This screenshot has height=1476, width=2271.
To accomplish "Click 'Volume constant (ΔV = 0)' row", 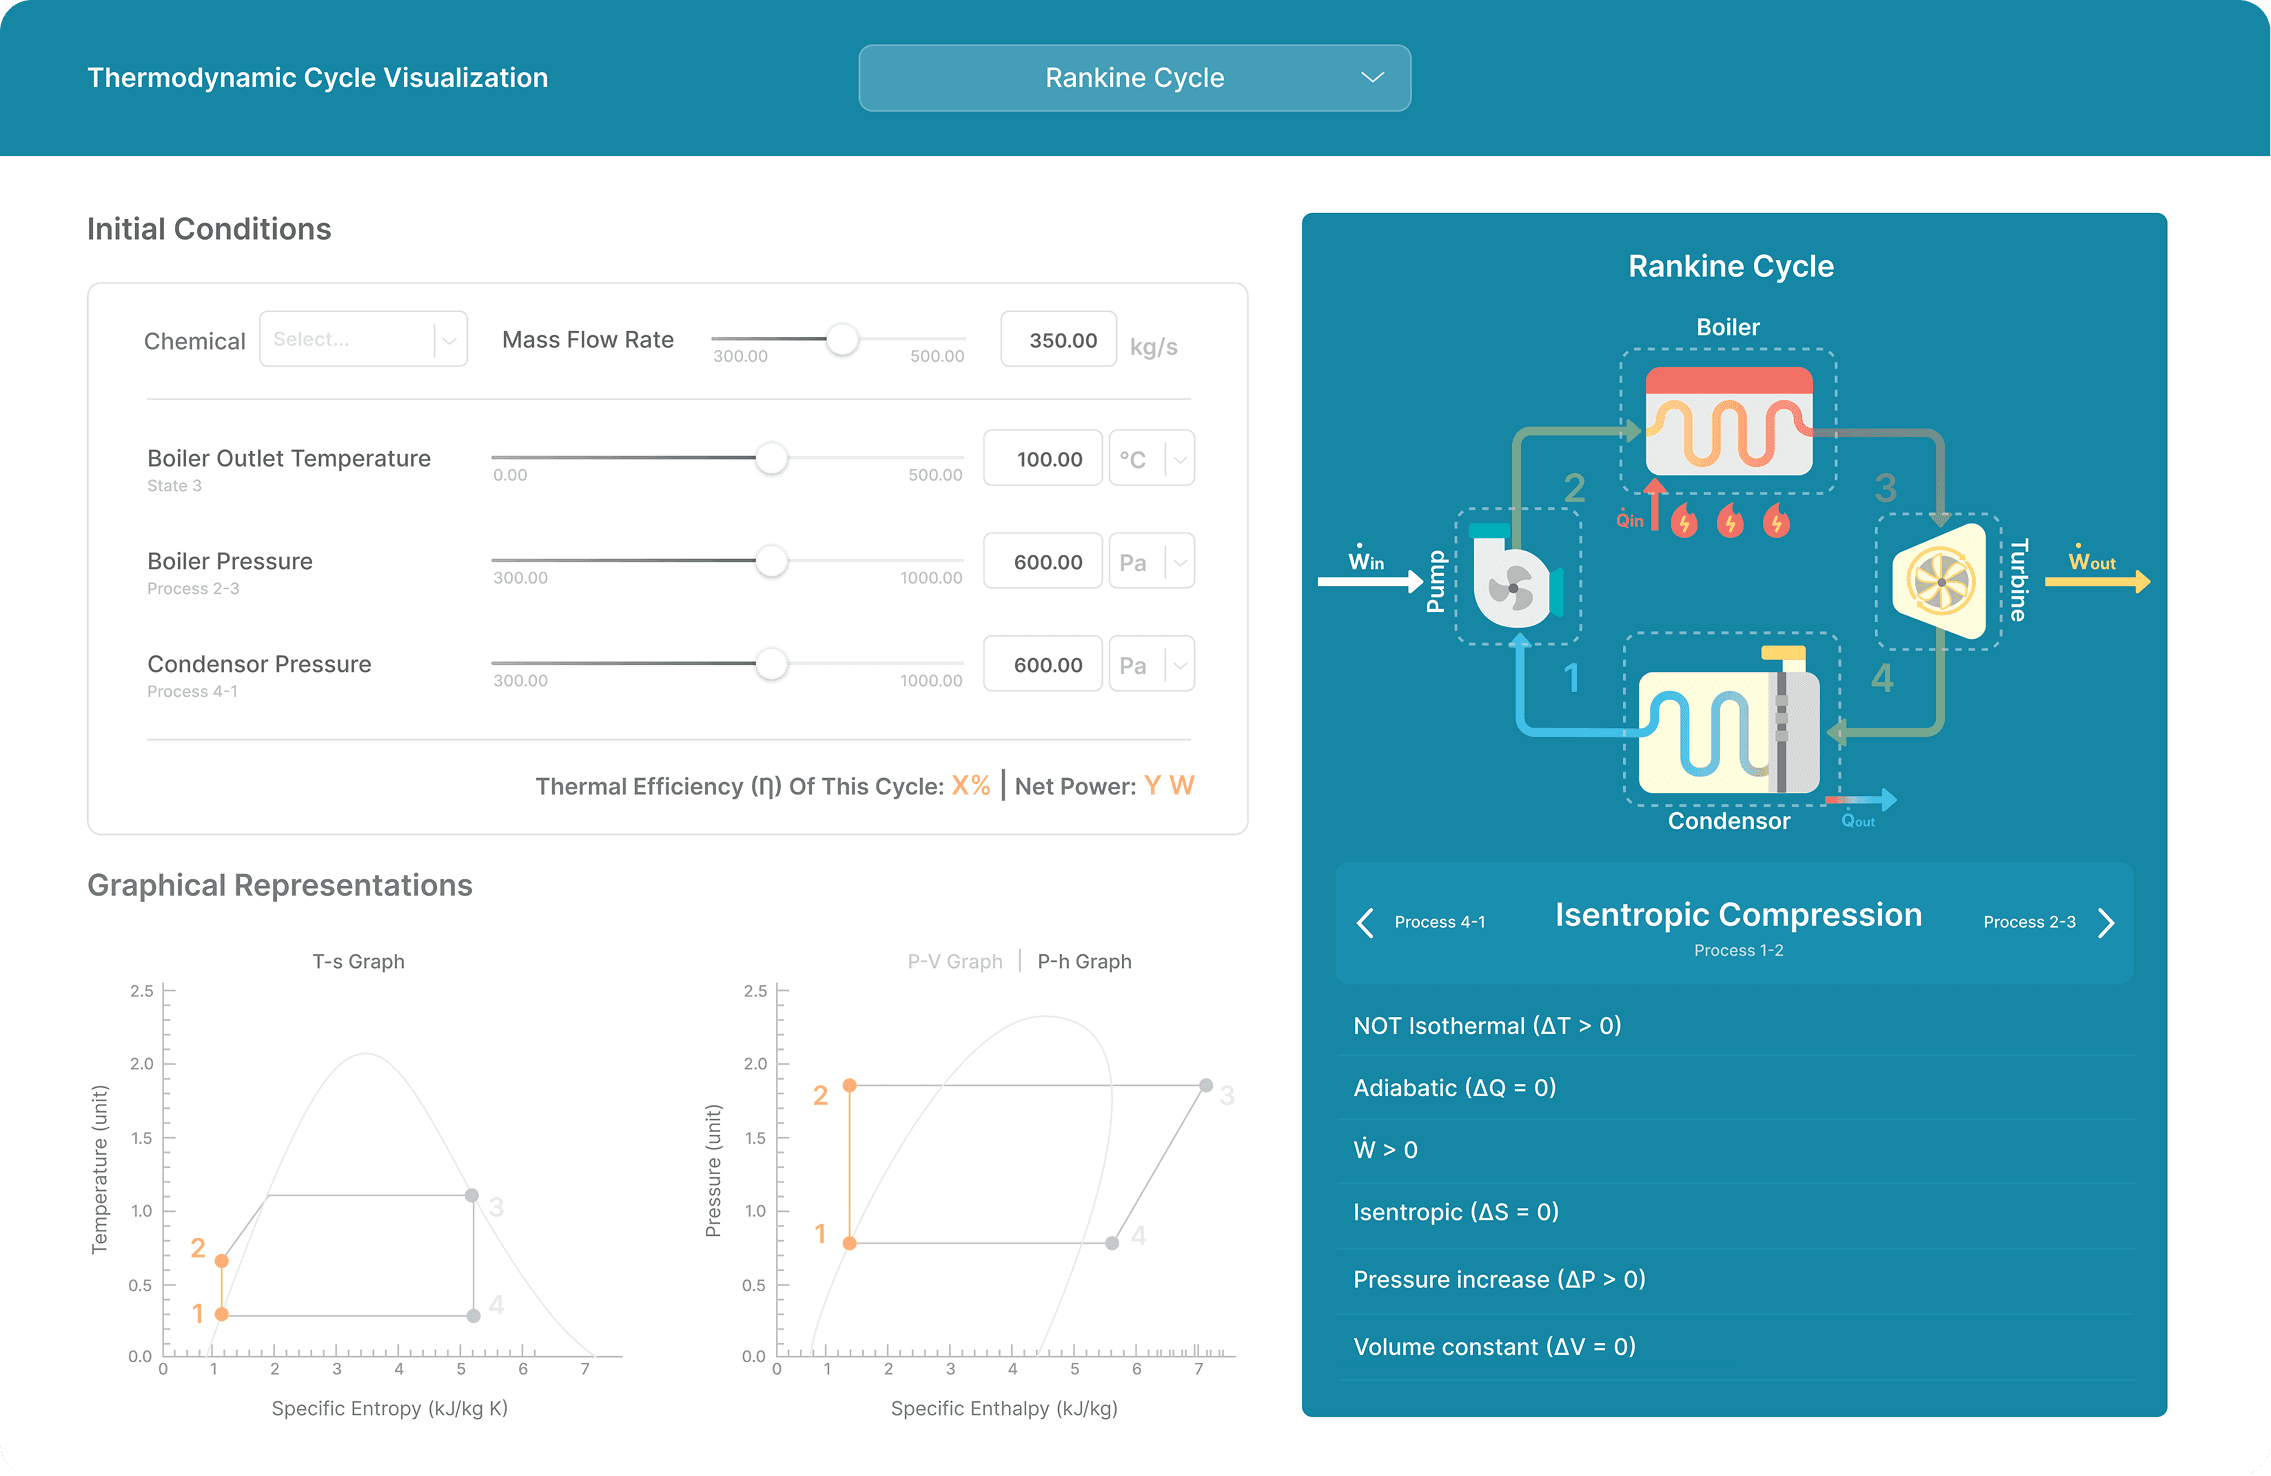I will coord(1735,1347).
